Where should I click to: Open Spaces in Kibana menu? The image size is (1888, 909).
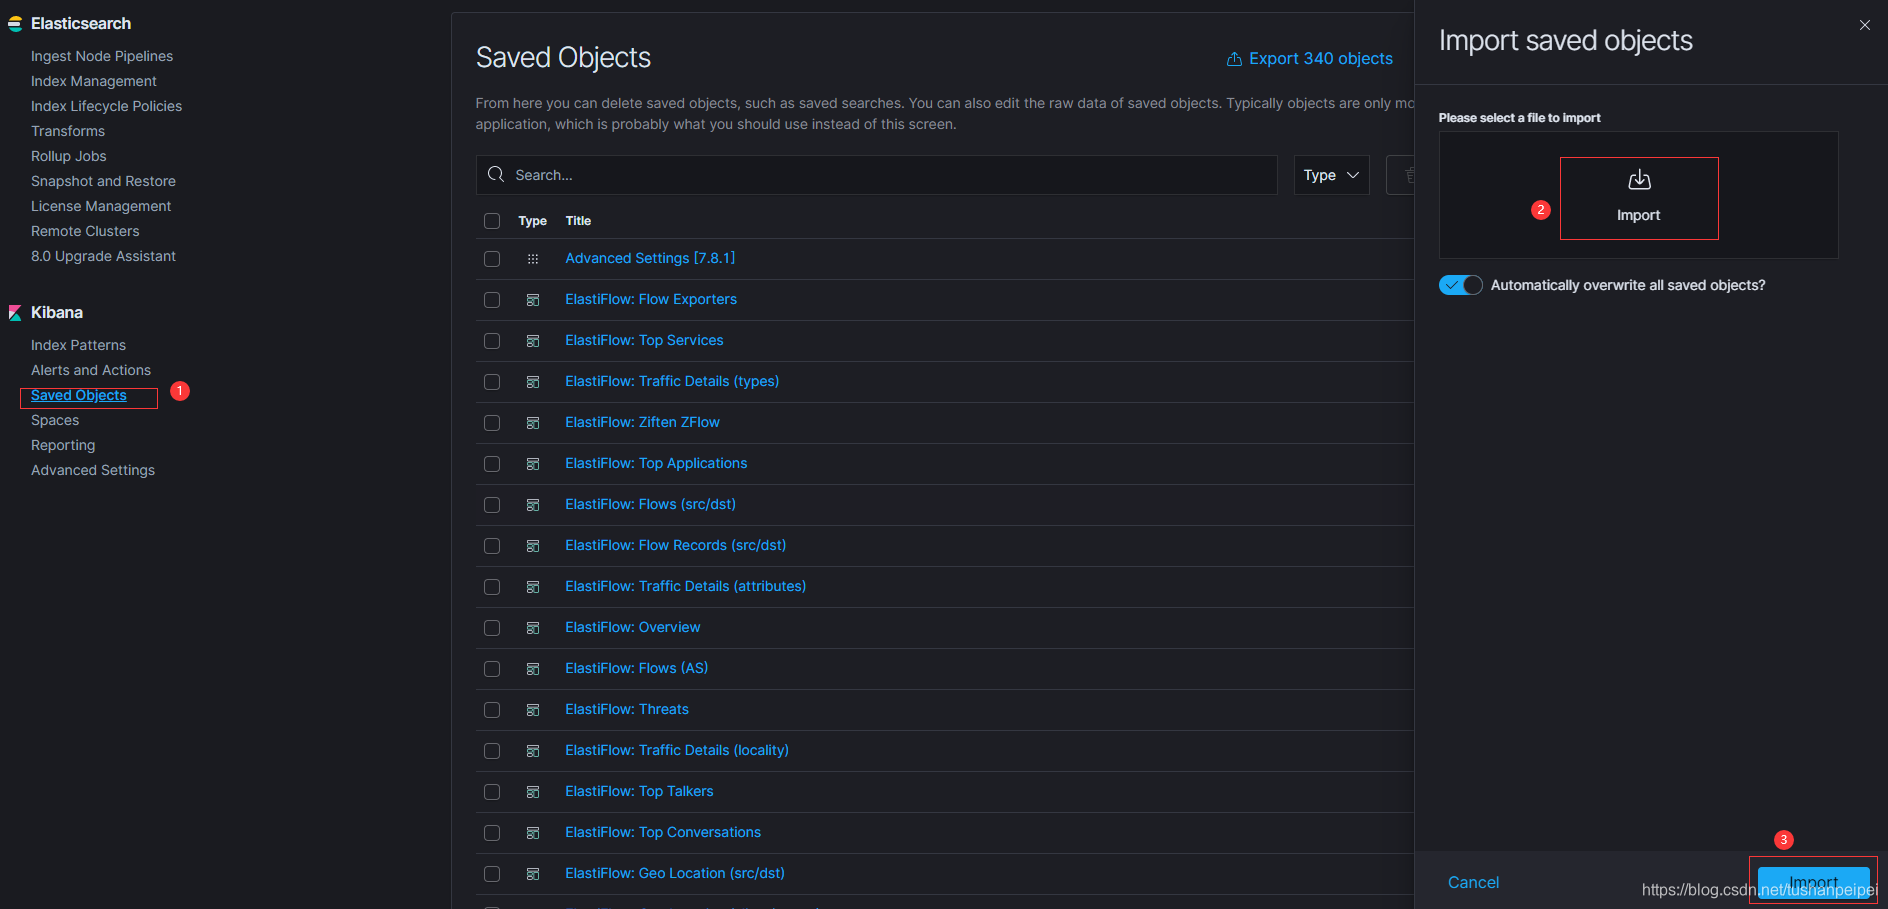point(55,420)
